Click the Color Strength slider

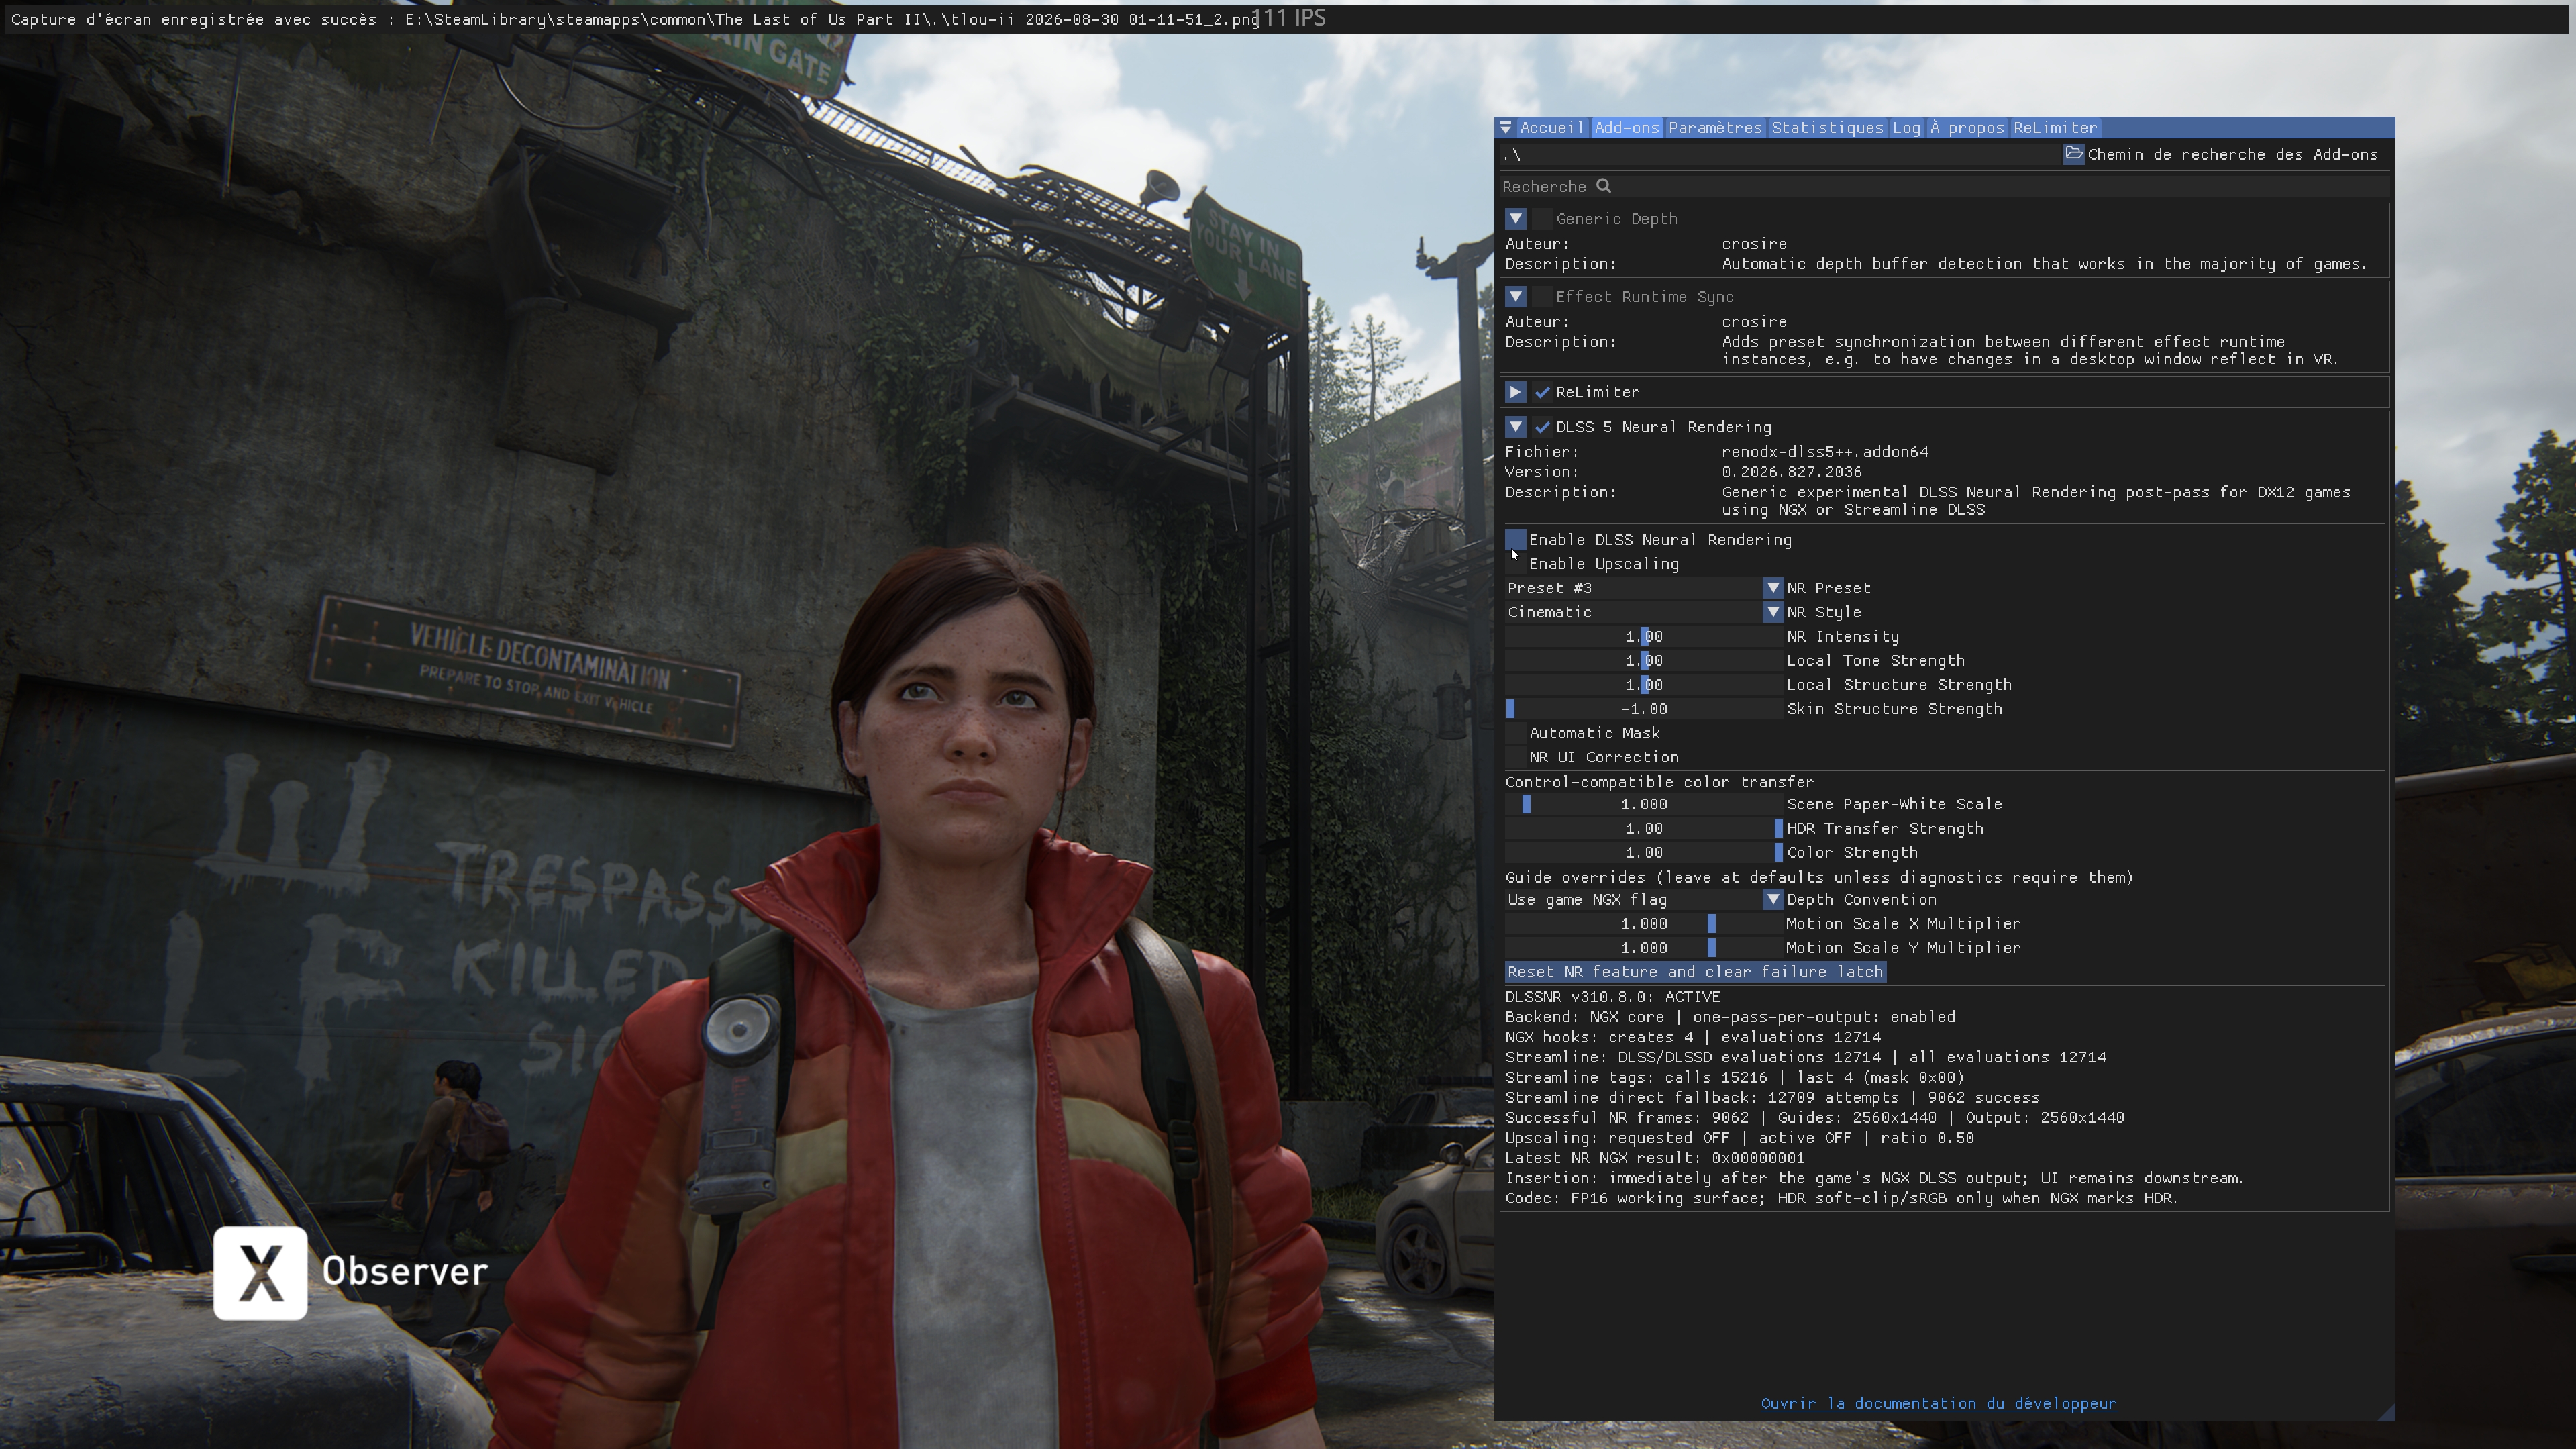pos(1644,852)
